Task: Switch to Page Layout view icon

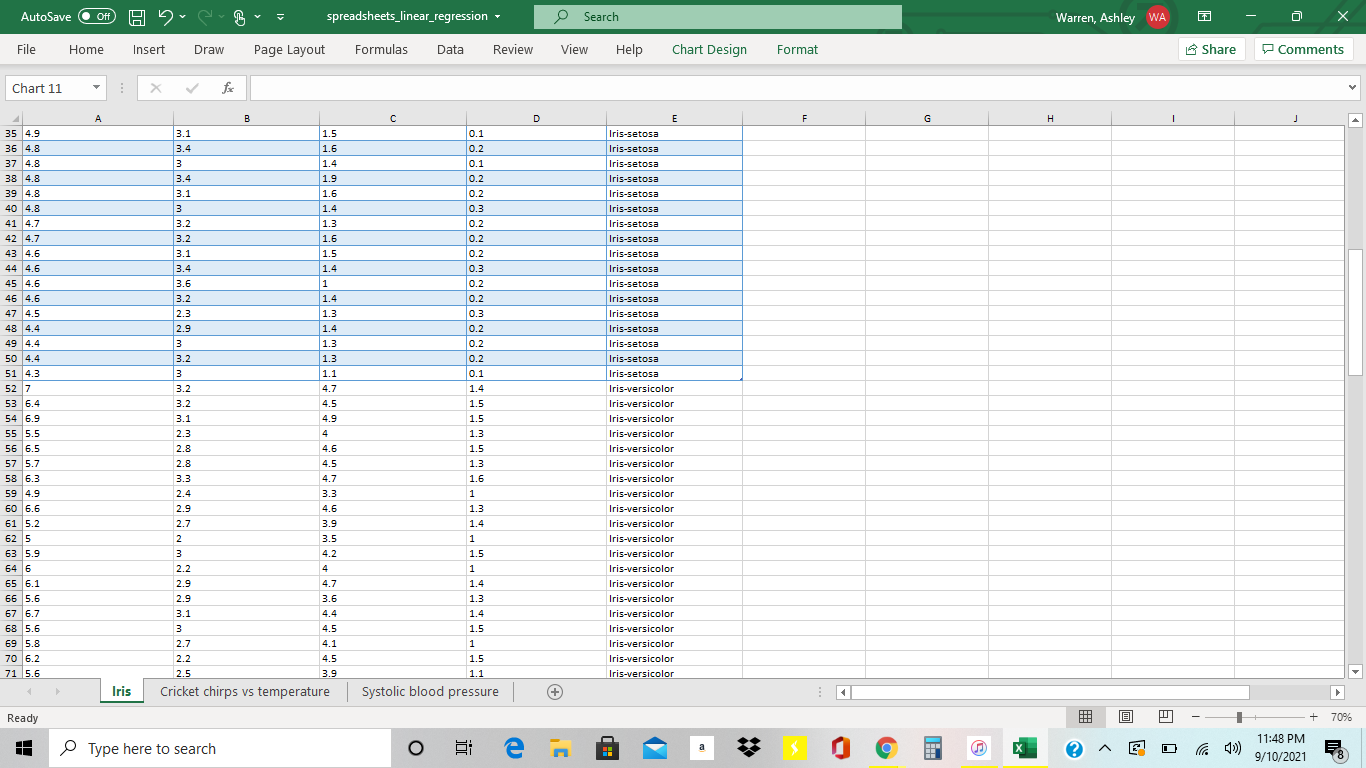Action: pos(1126,717)
